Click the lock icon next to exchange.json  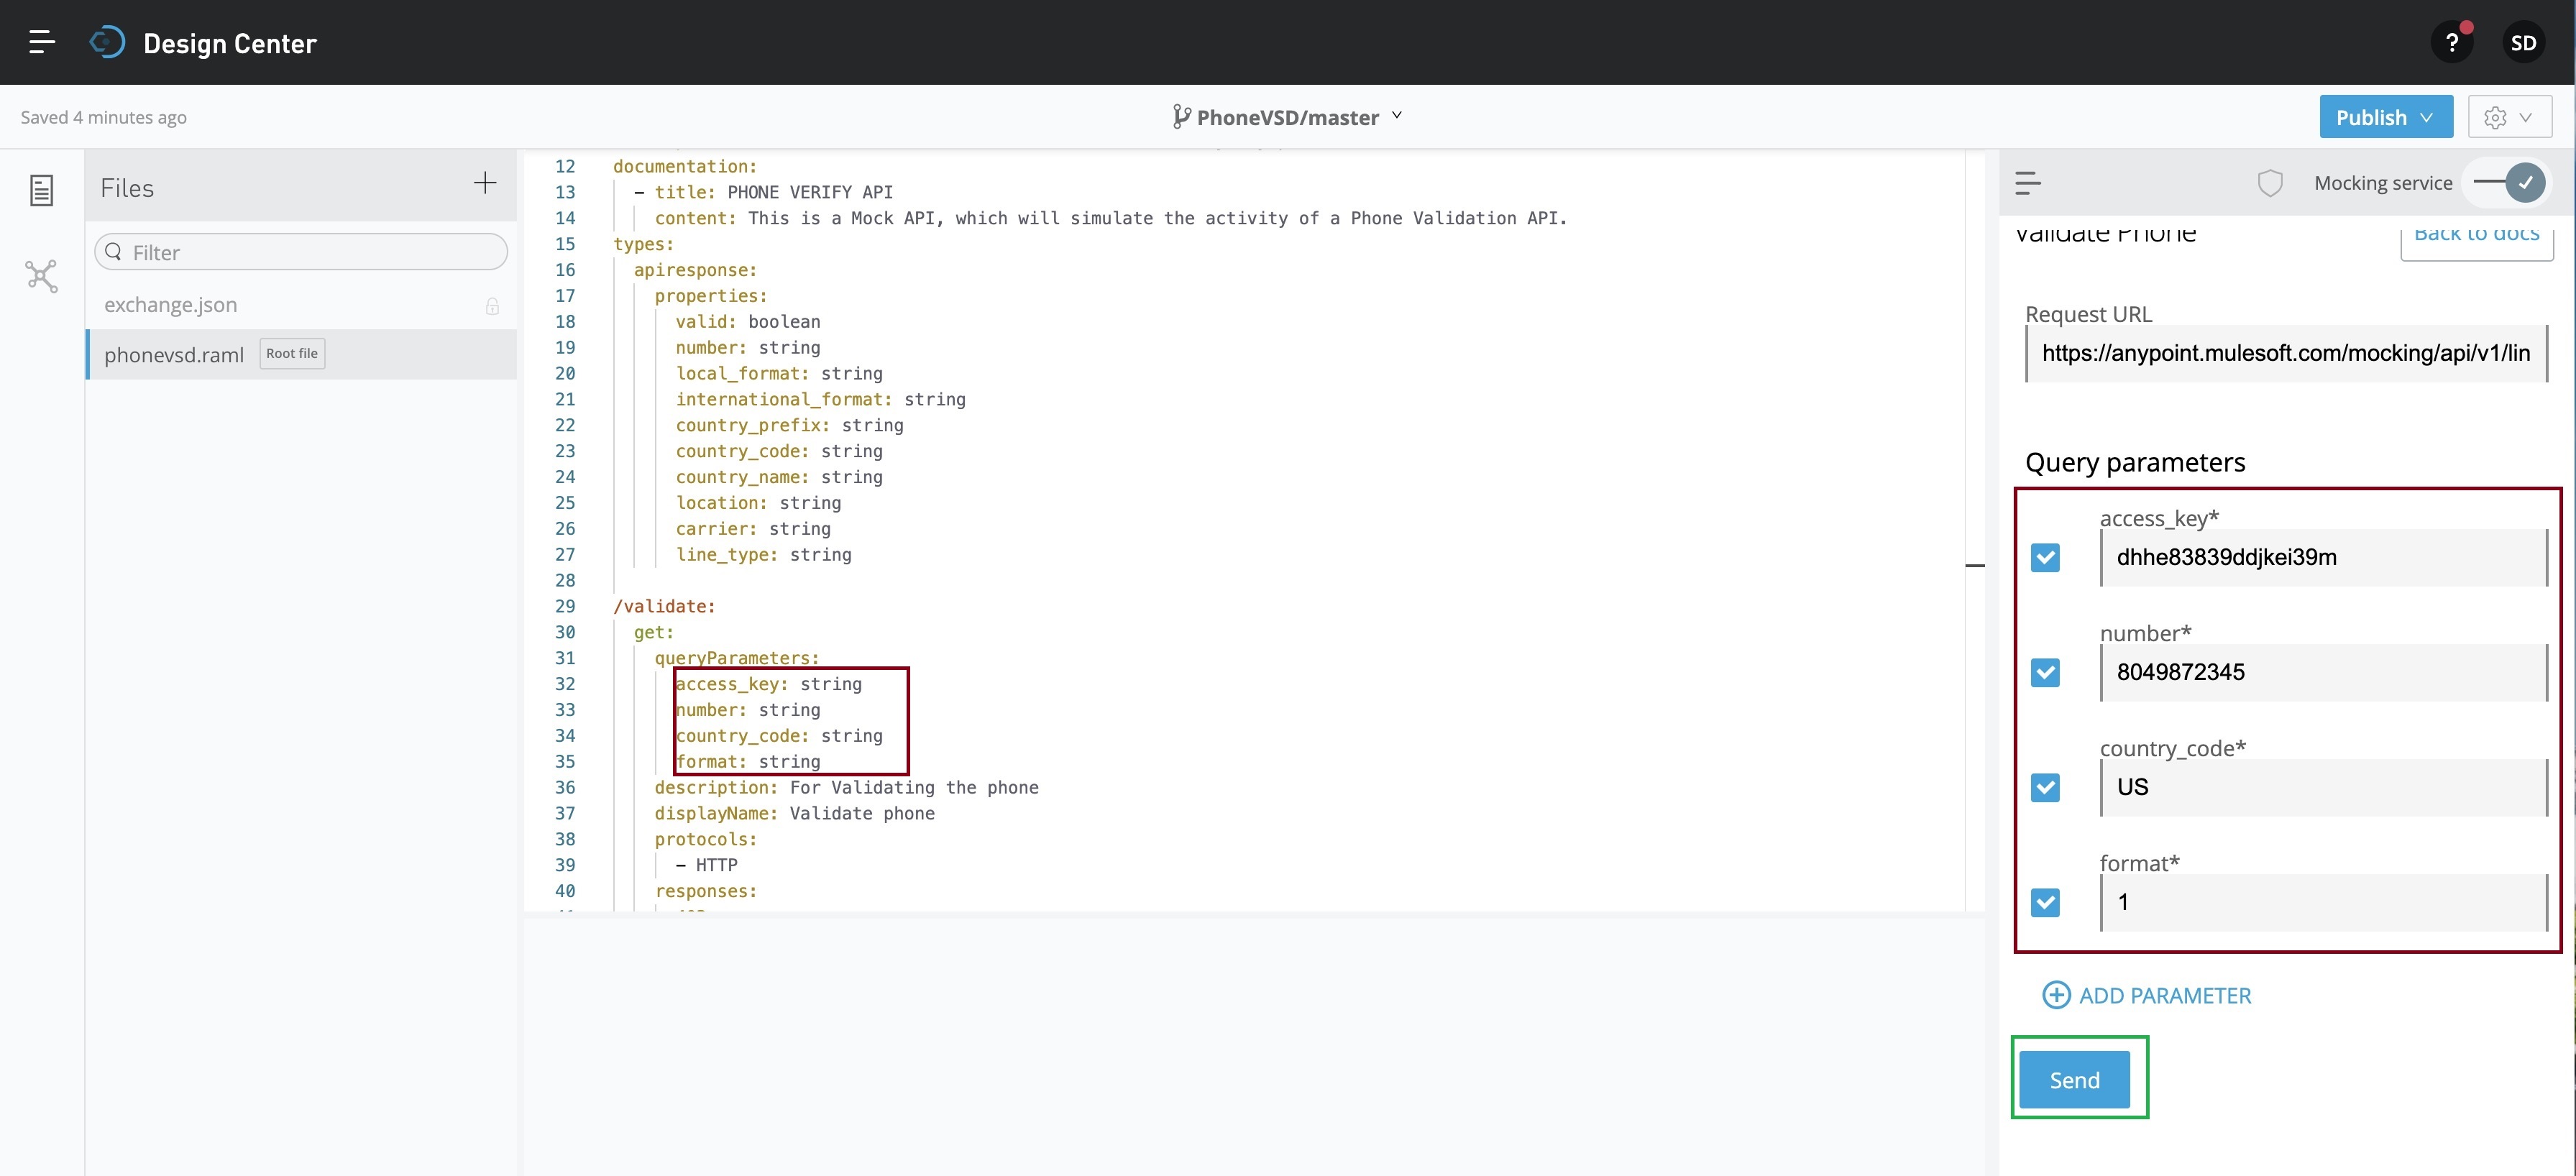click(x=492, y=306)
